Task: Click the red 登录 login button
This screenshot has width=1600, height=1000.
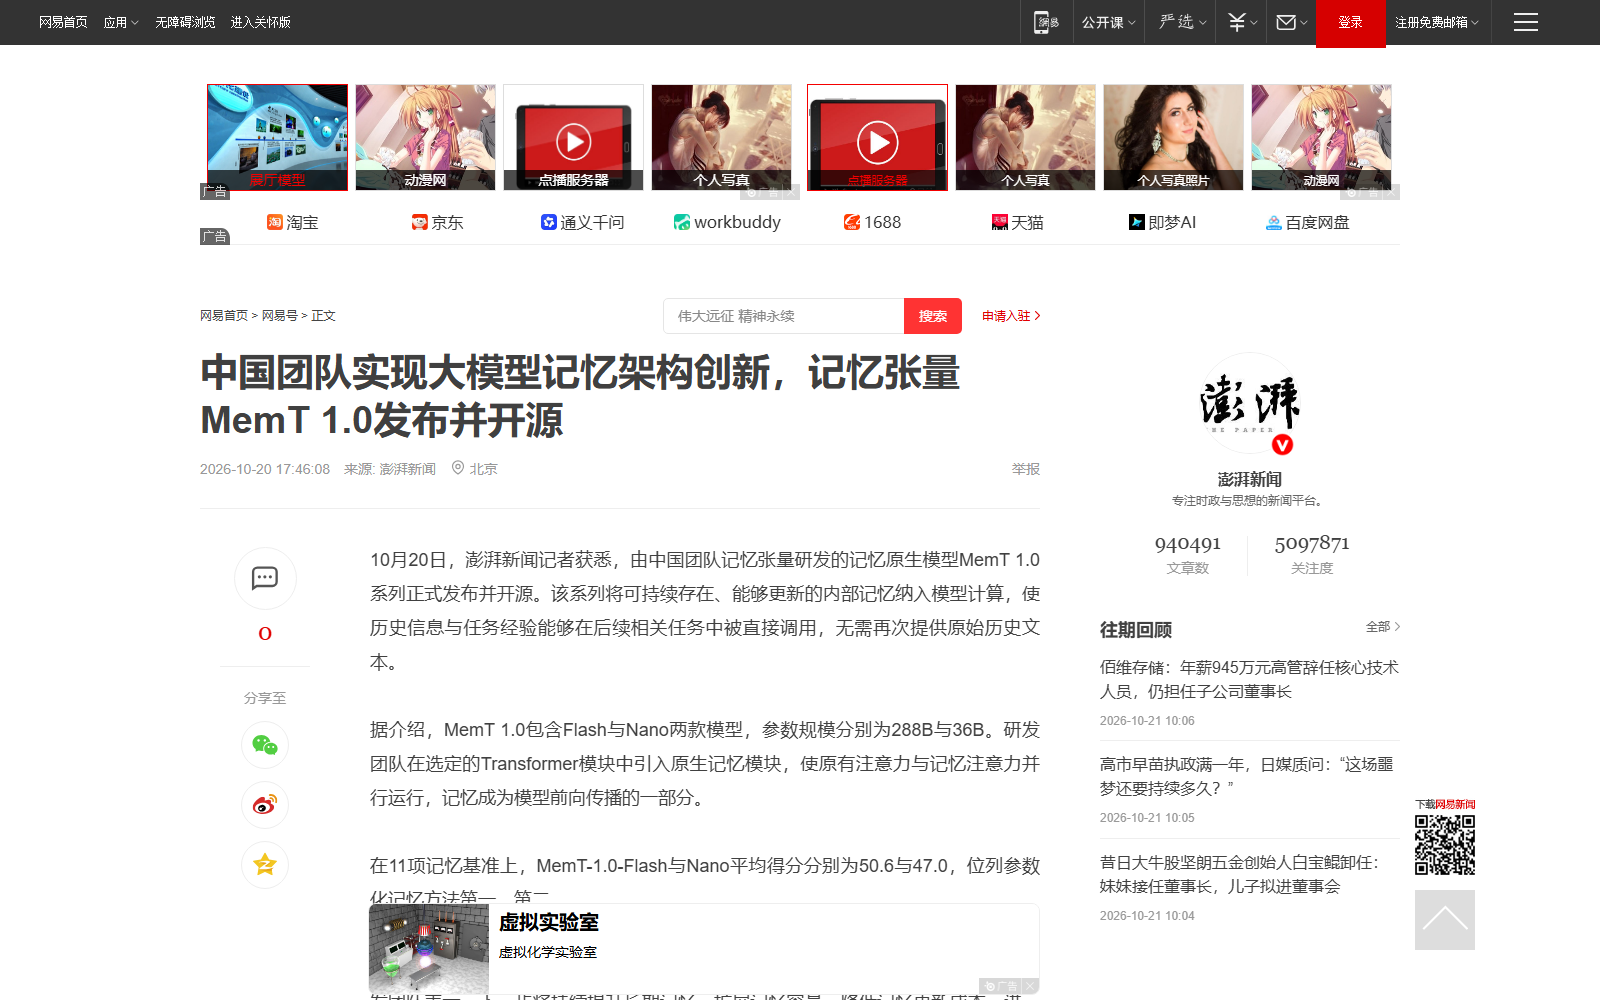Action: coord(1350,22)
